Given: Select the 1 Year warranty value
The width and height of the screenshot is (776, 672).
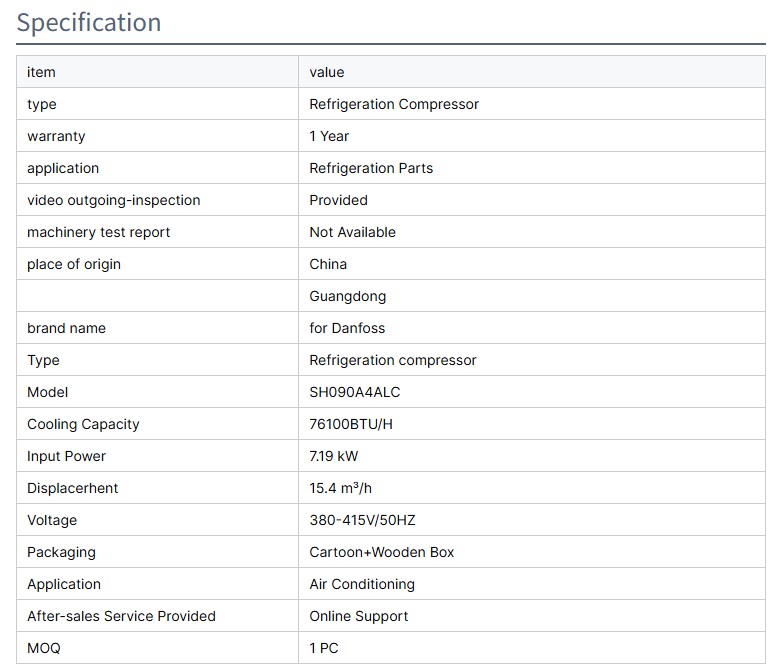Looking at the screenshot, I should point(329,136).
